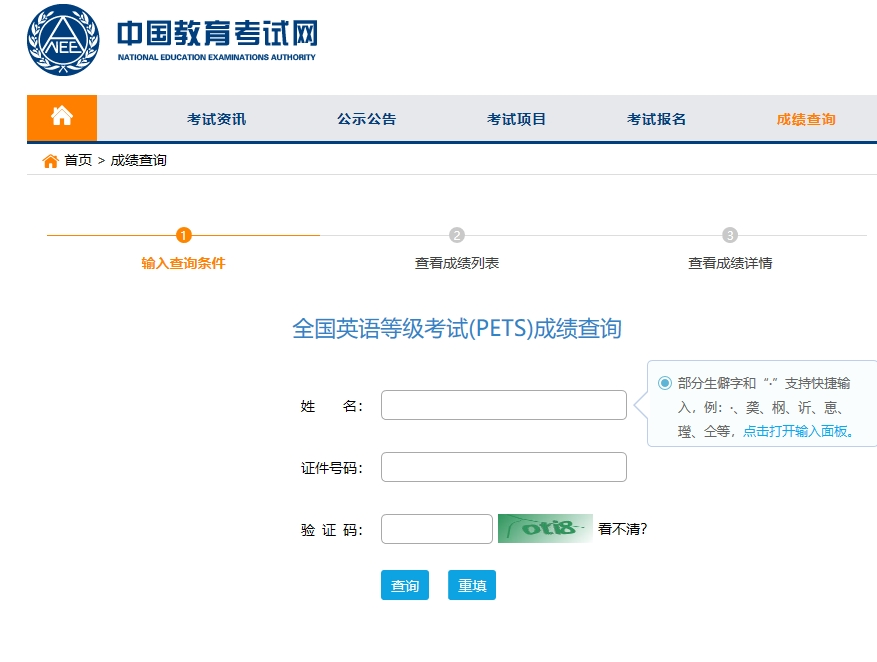Focus the 证件号码 input field

(504, 467)
